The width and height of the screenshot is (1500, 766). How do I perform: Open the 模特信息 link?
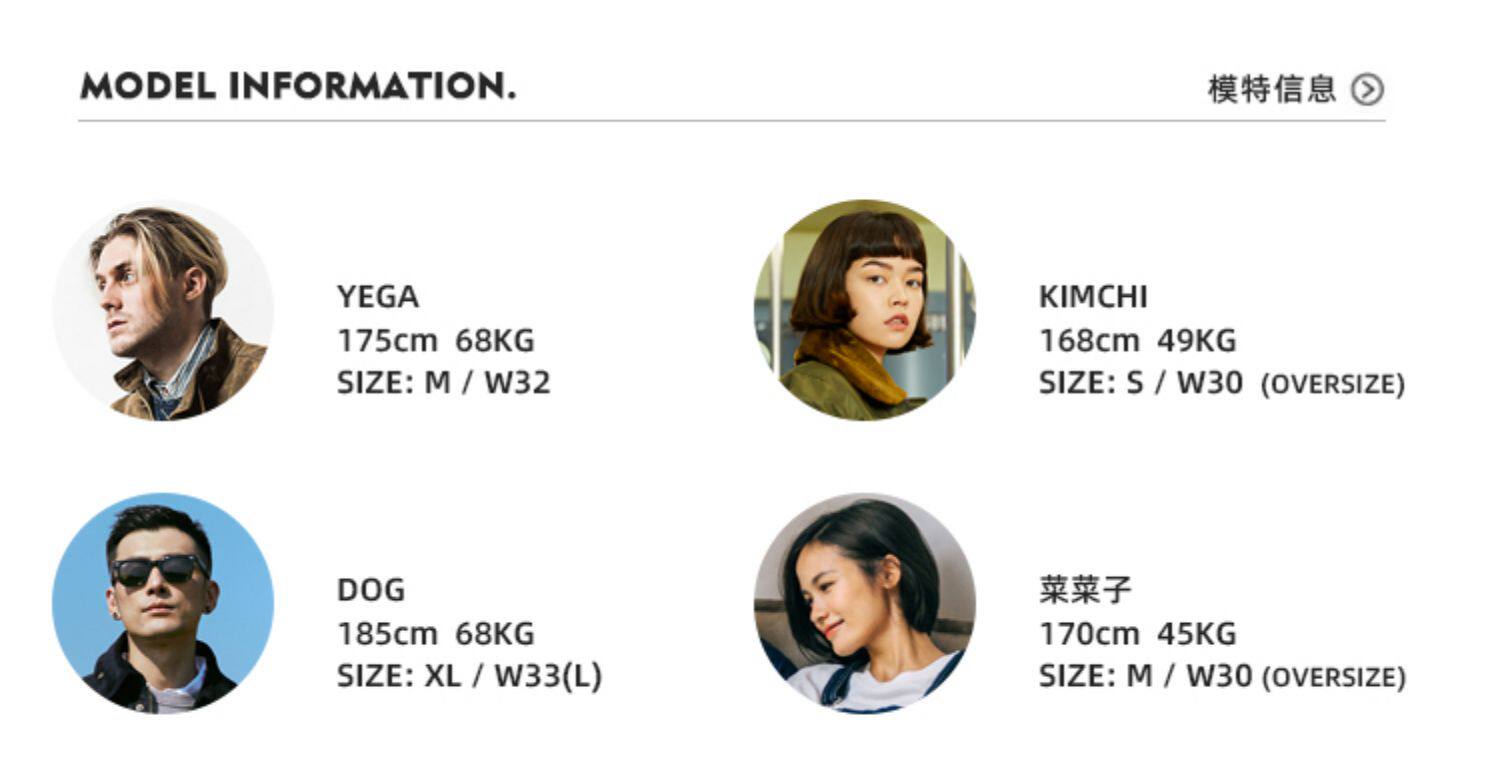(x=1271, y=90)
